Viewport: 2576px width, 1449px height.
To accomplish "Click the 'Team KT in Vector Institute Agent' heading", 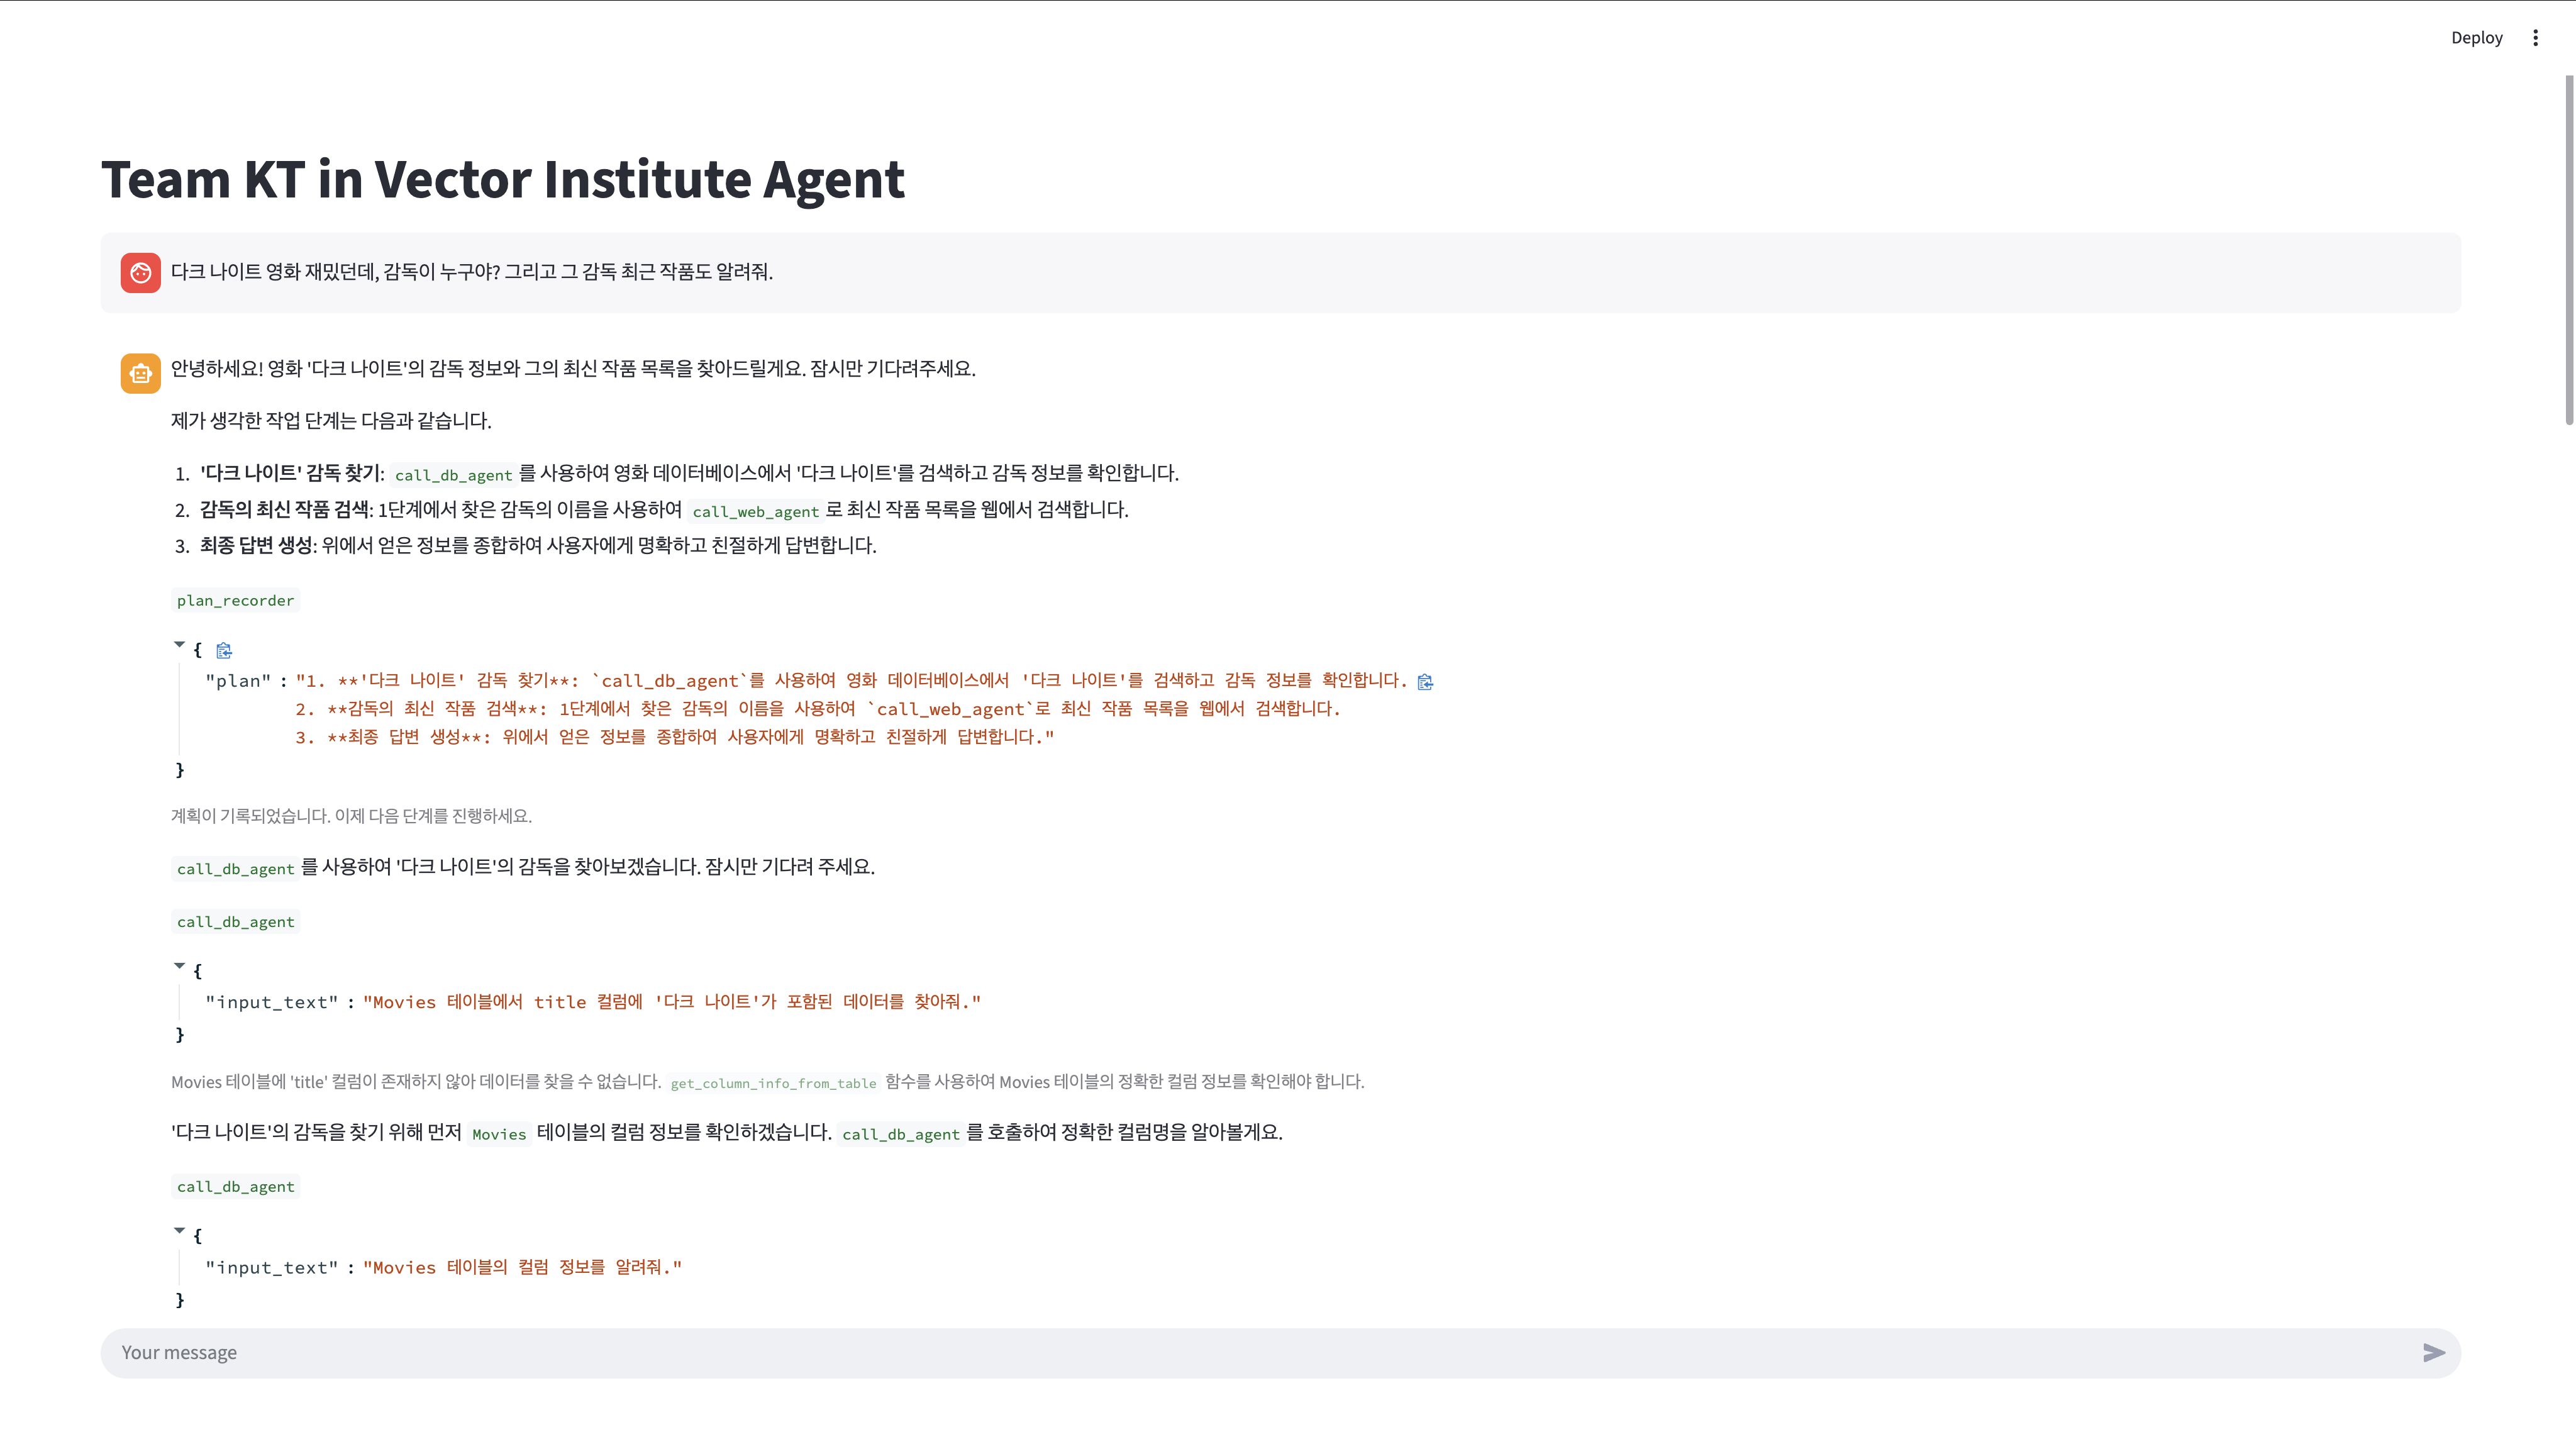I will 503,179.
